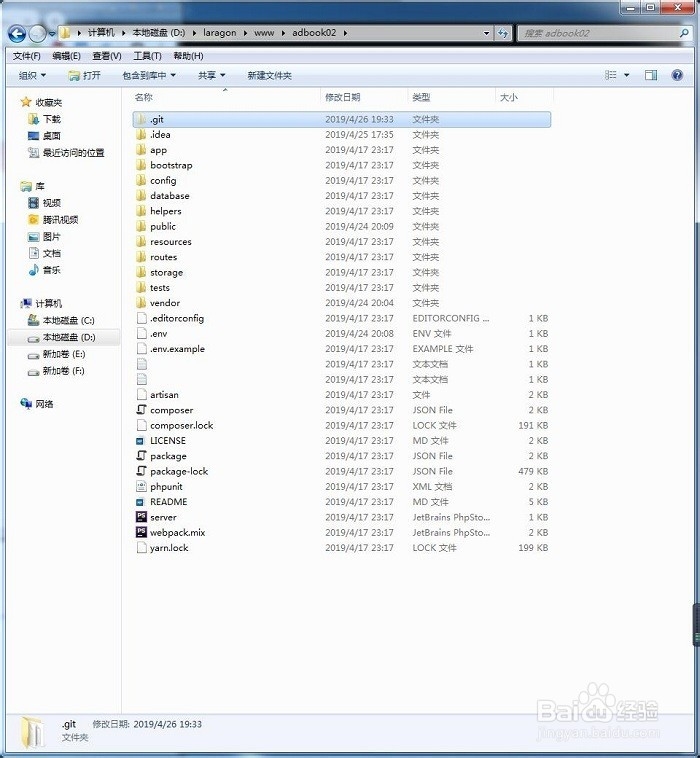The image size is (700, 758).
Task: Select the LICENSE markdown file icon
Action: [x=140, y=441]
